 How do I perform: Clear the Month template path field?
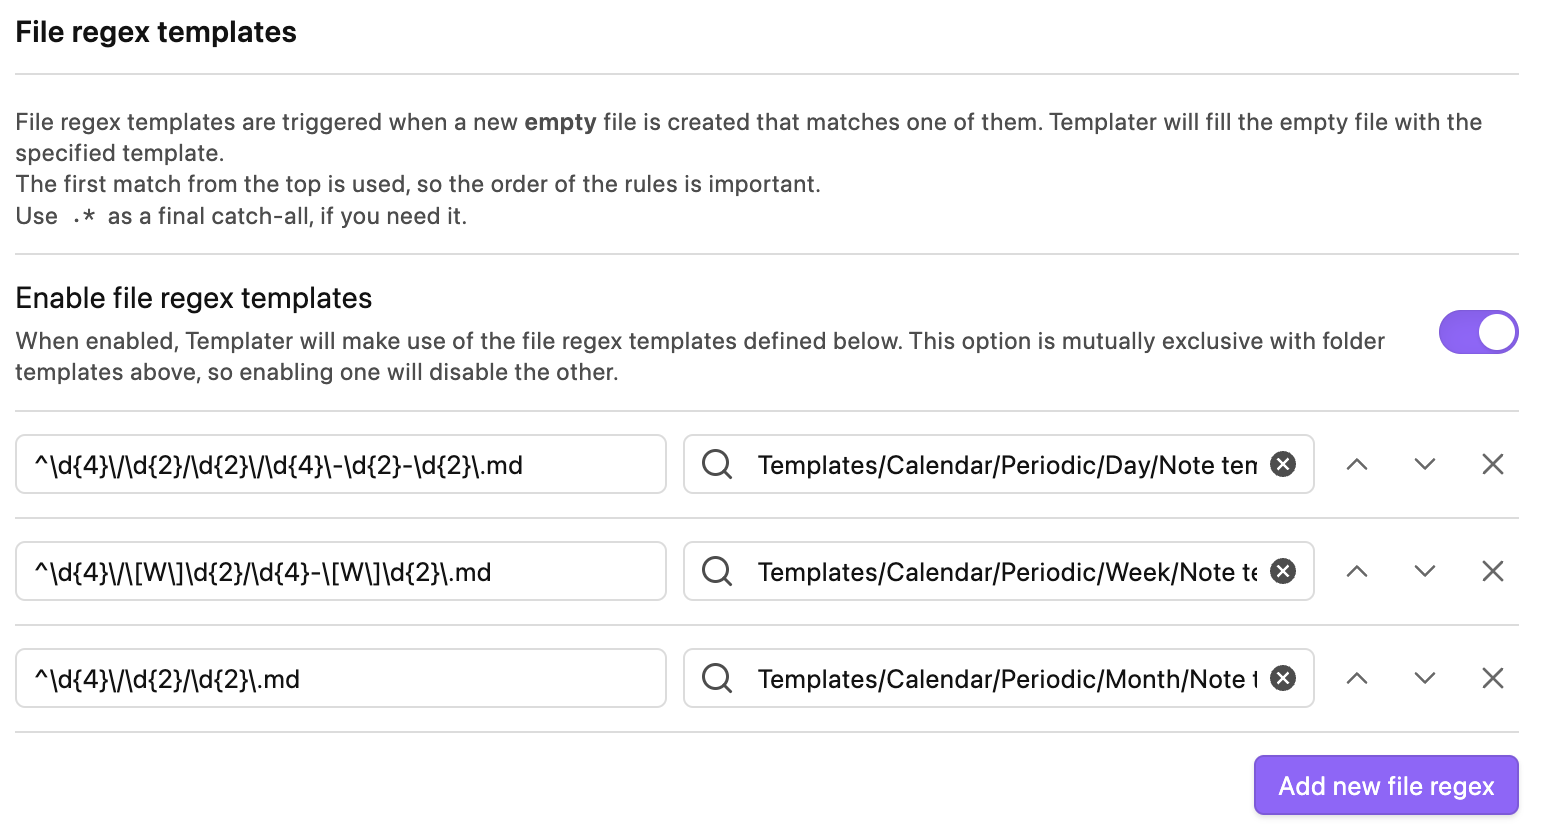(x=1283, y=678)
